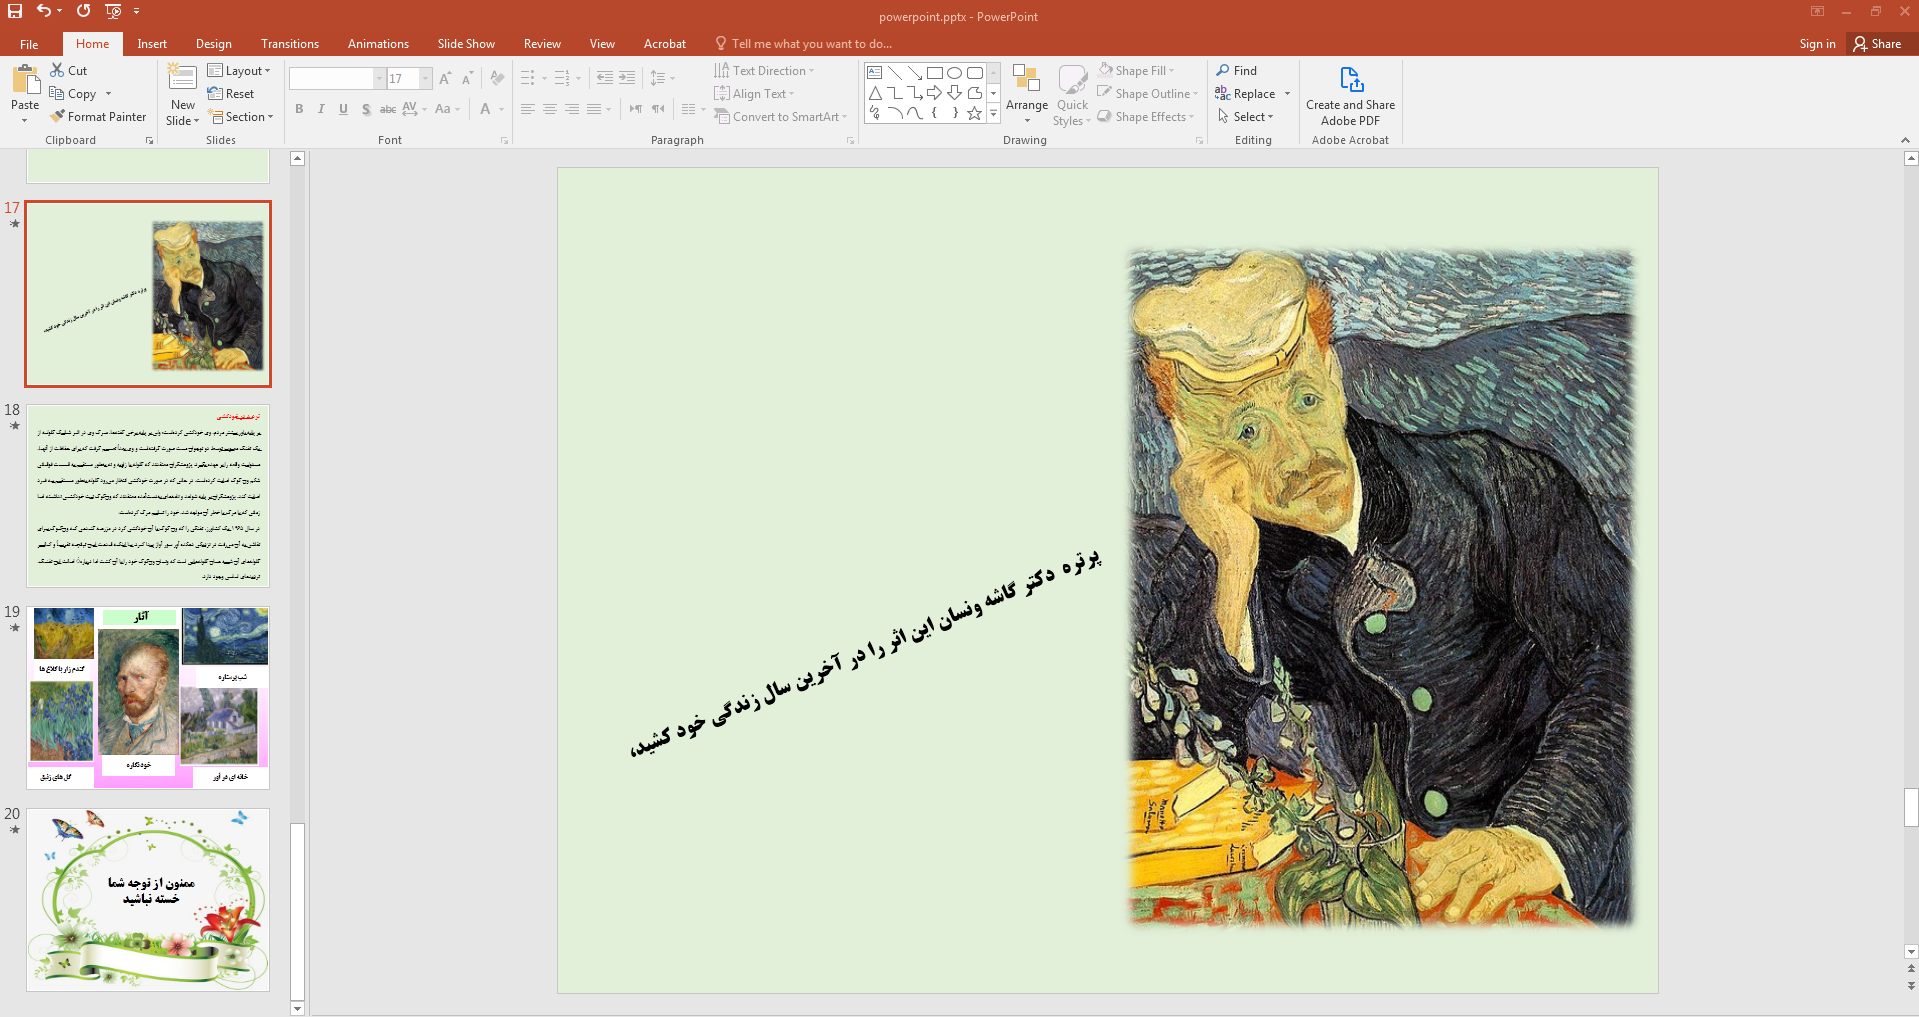
Task: Increase the font size with the grow icon
Action: 445,78
